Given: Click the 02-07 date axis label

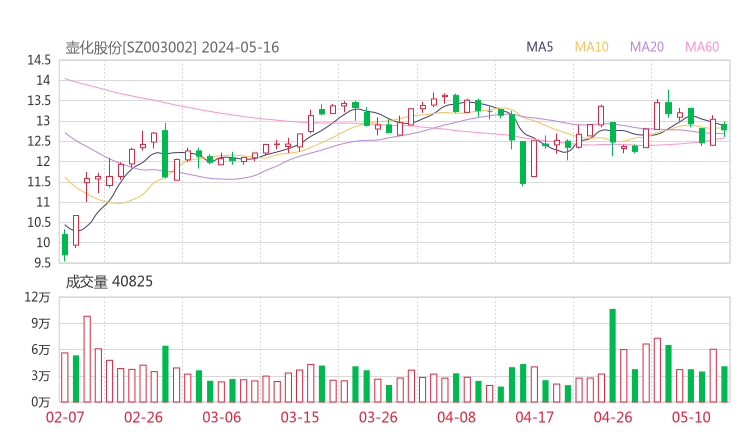Looking at the screenshot, I should tap(65, 417).
